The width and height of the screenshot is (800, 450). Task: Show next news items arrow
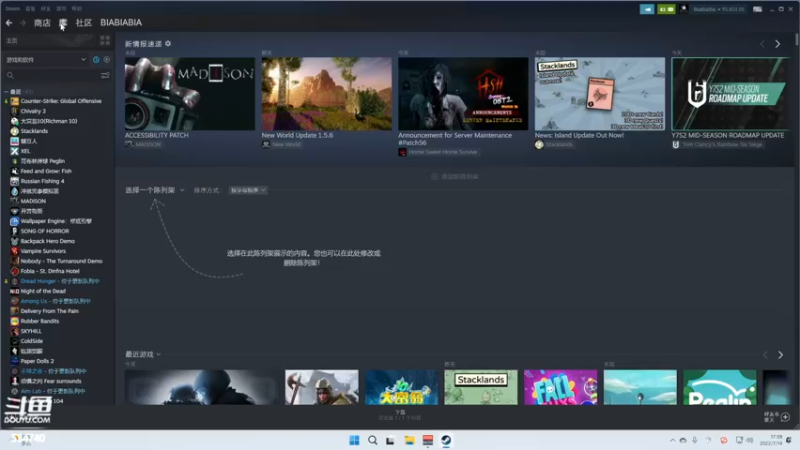pyautogui.click(x=778, y=44)
